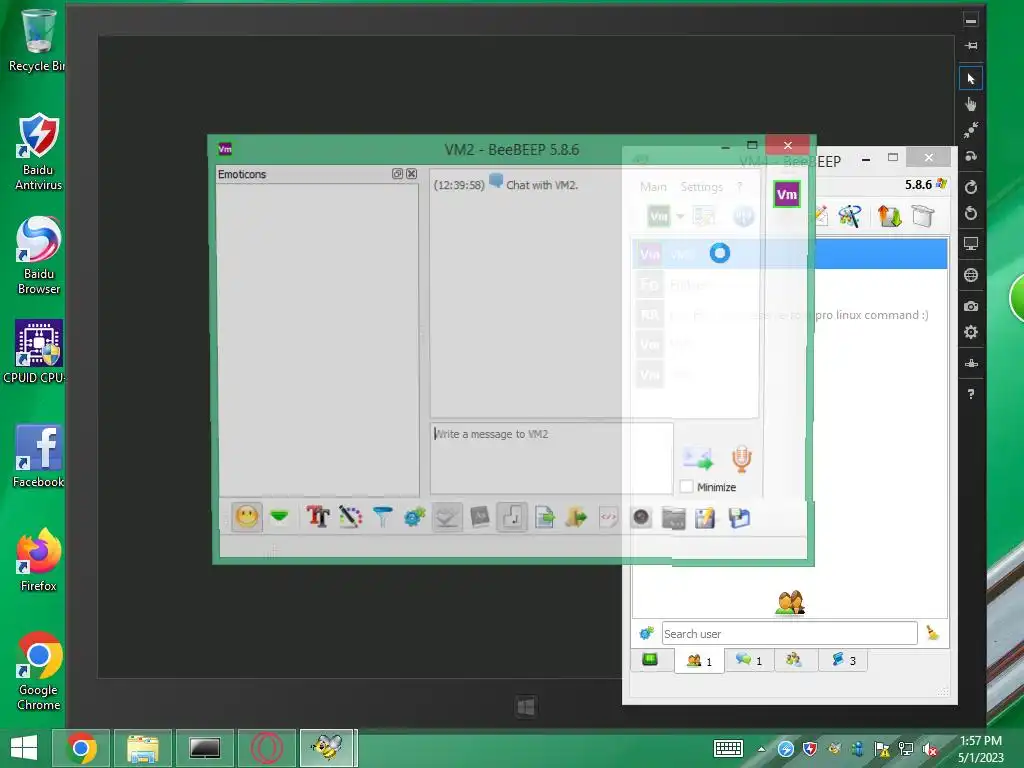Tick the Minimize checkbox

[x=686, y=487]
